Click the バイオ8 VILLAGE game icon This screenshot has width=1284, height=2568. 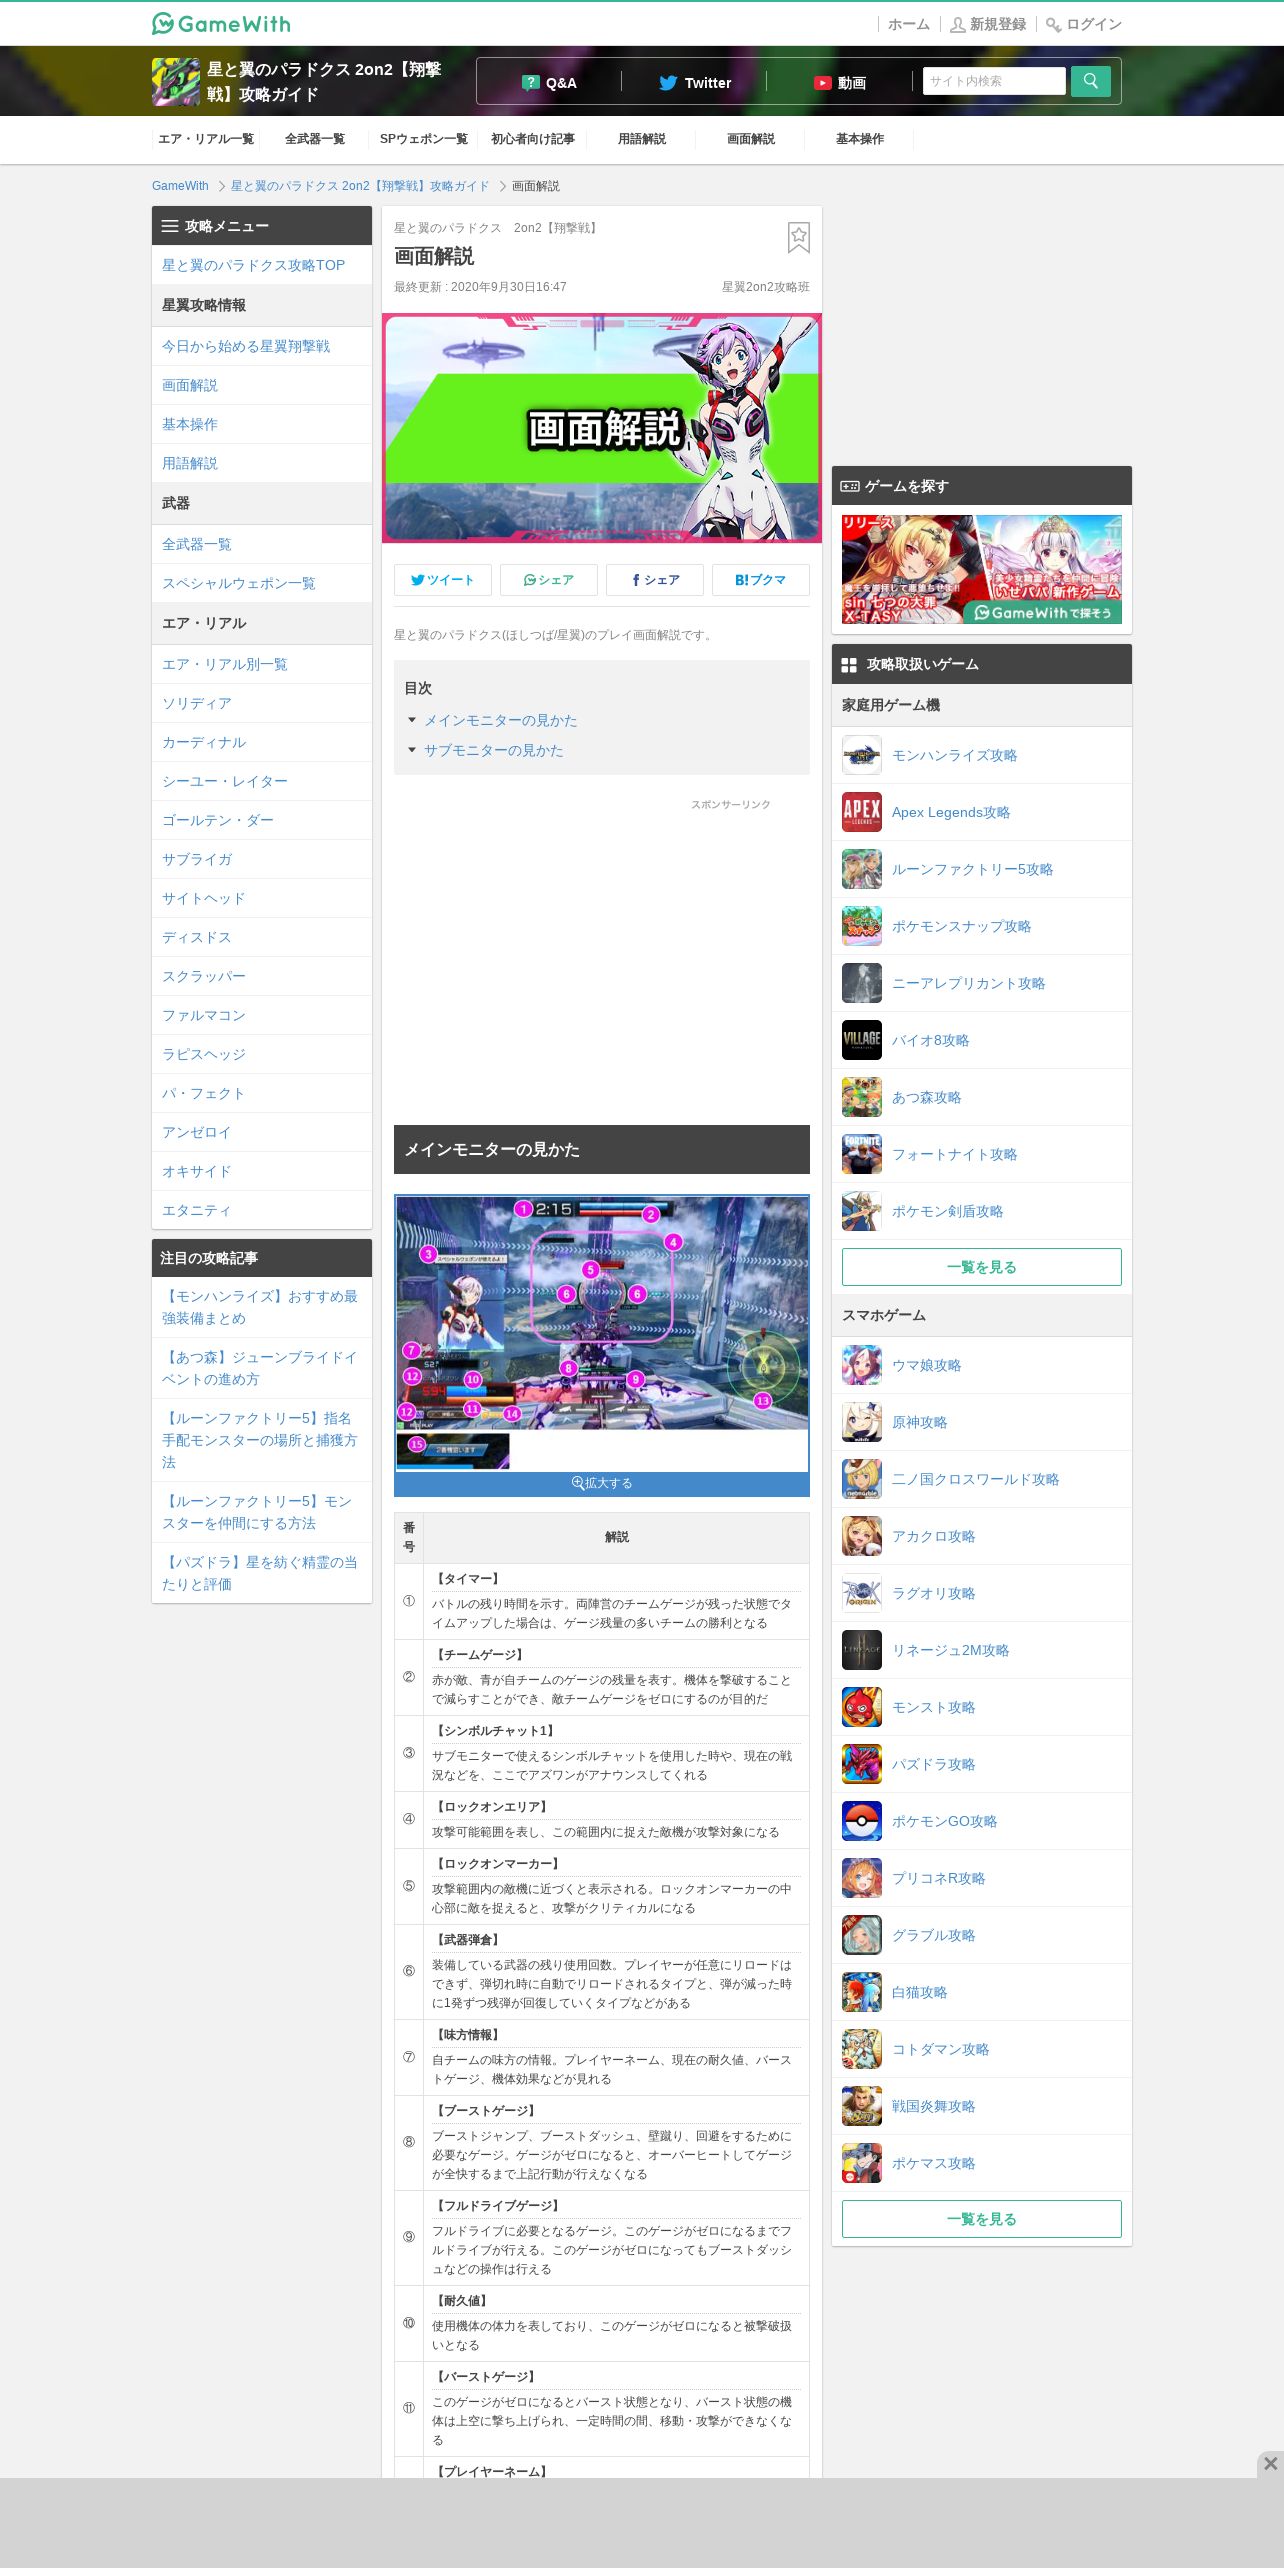click(862, 1040)
